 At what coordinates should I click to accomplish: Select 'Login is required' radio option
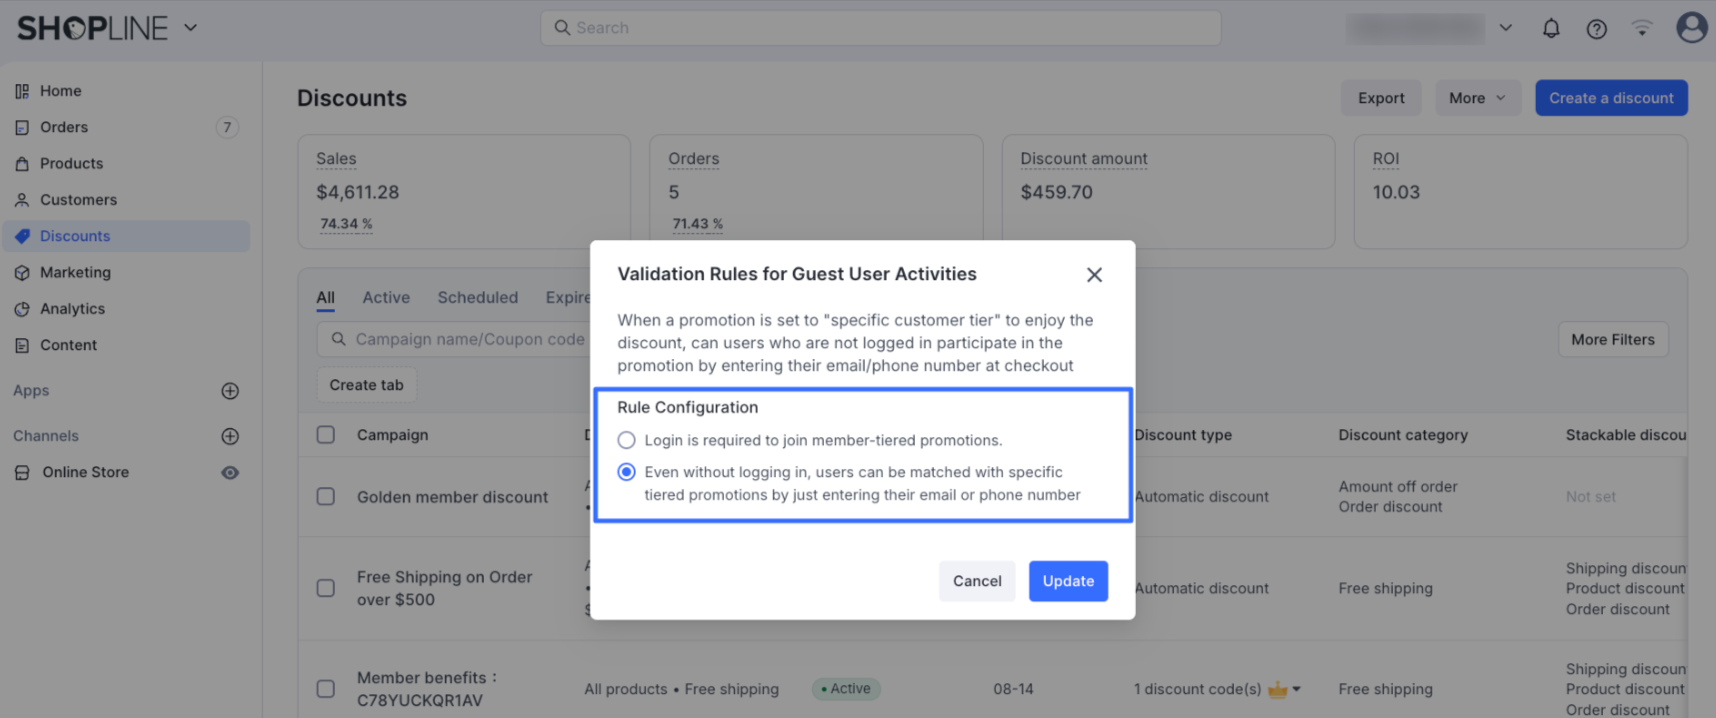tap(627, 440)
